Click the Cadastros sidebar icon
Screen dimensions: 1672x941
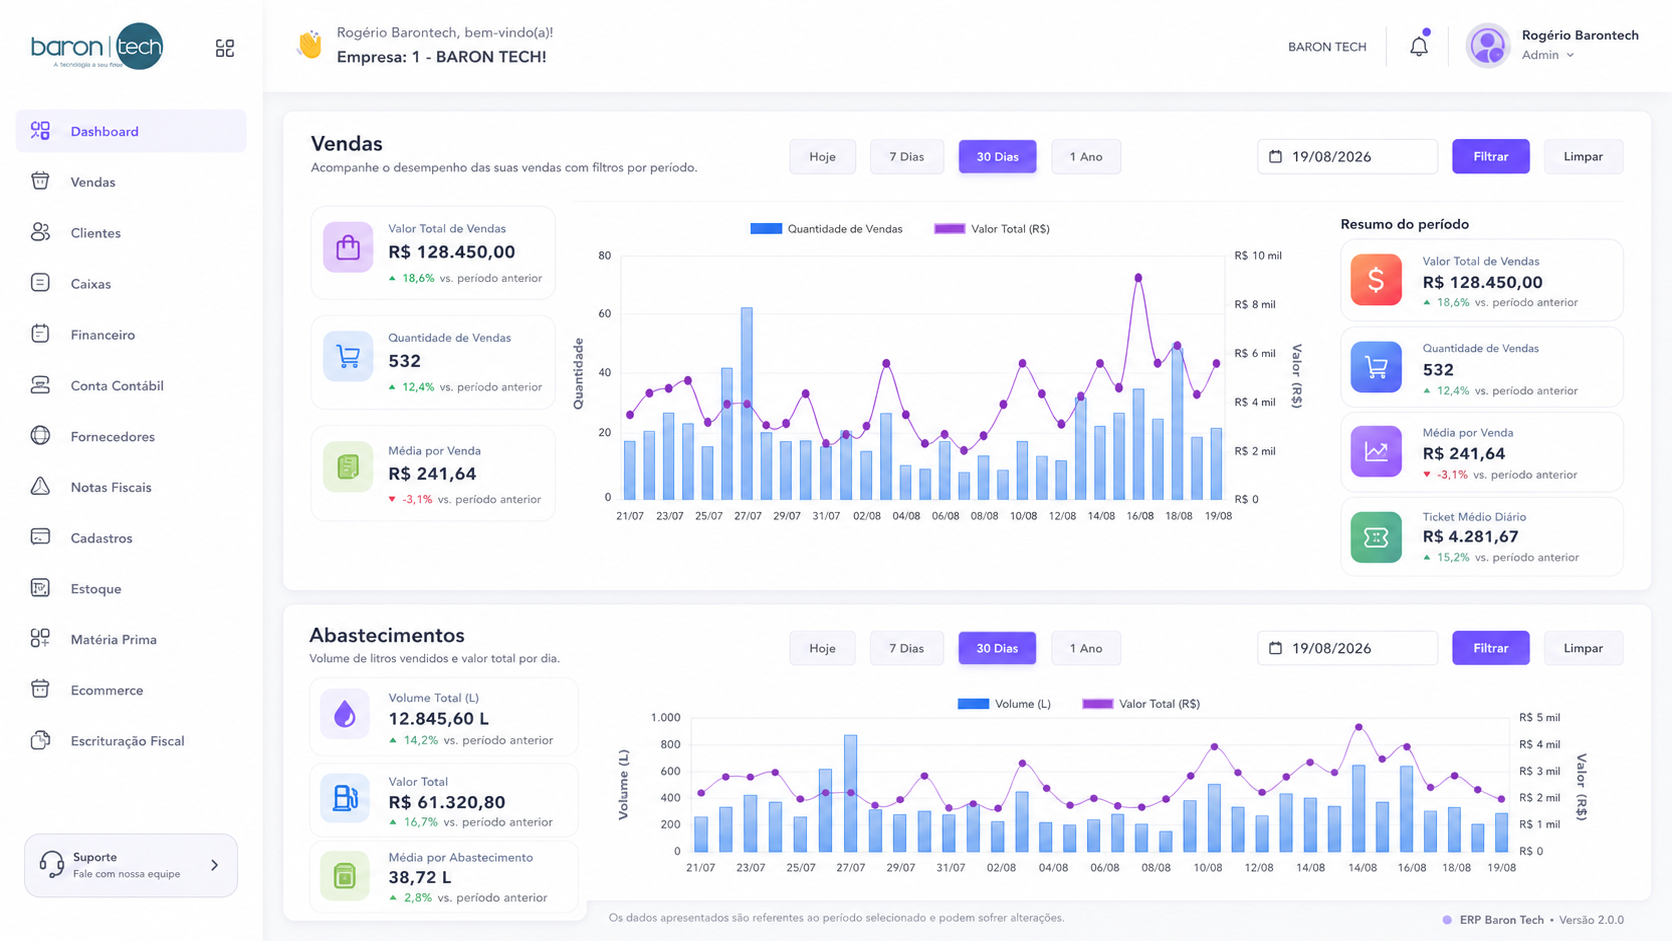point(40,537)
